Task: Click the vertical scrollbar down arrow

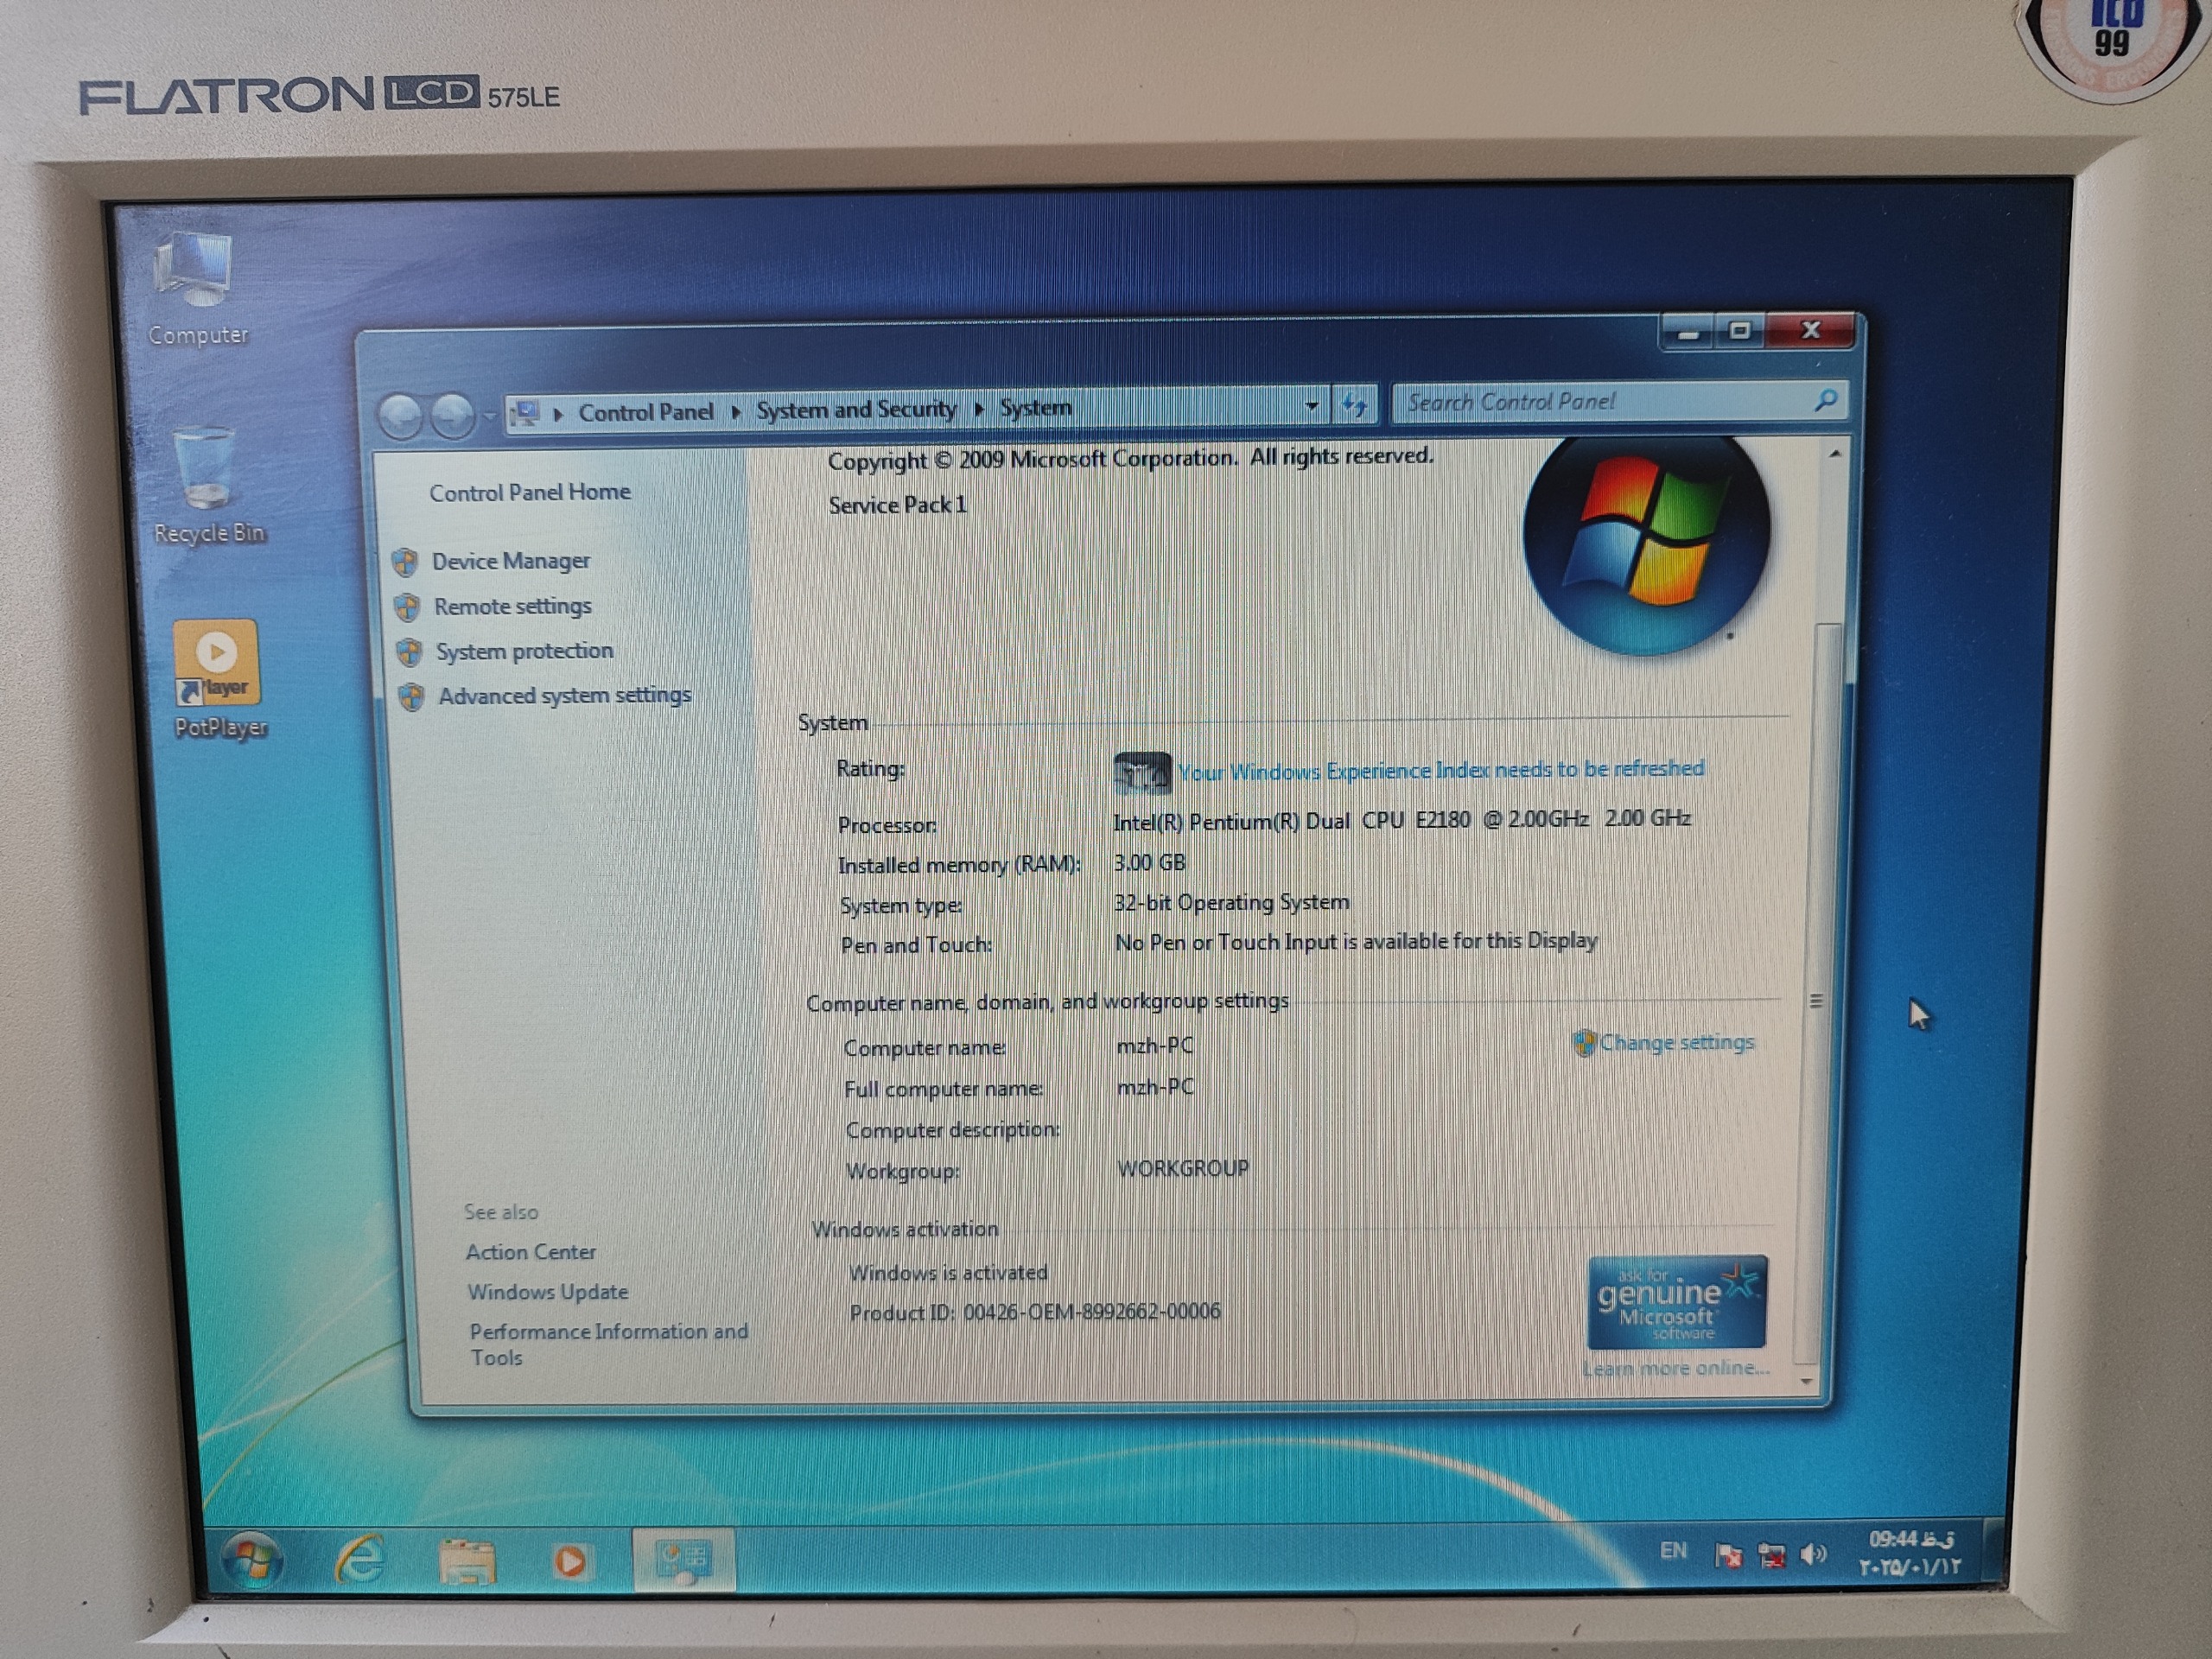Action: point(1806,1381)
